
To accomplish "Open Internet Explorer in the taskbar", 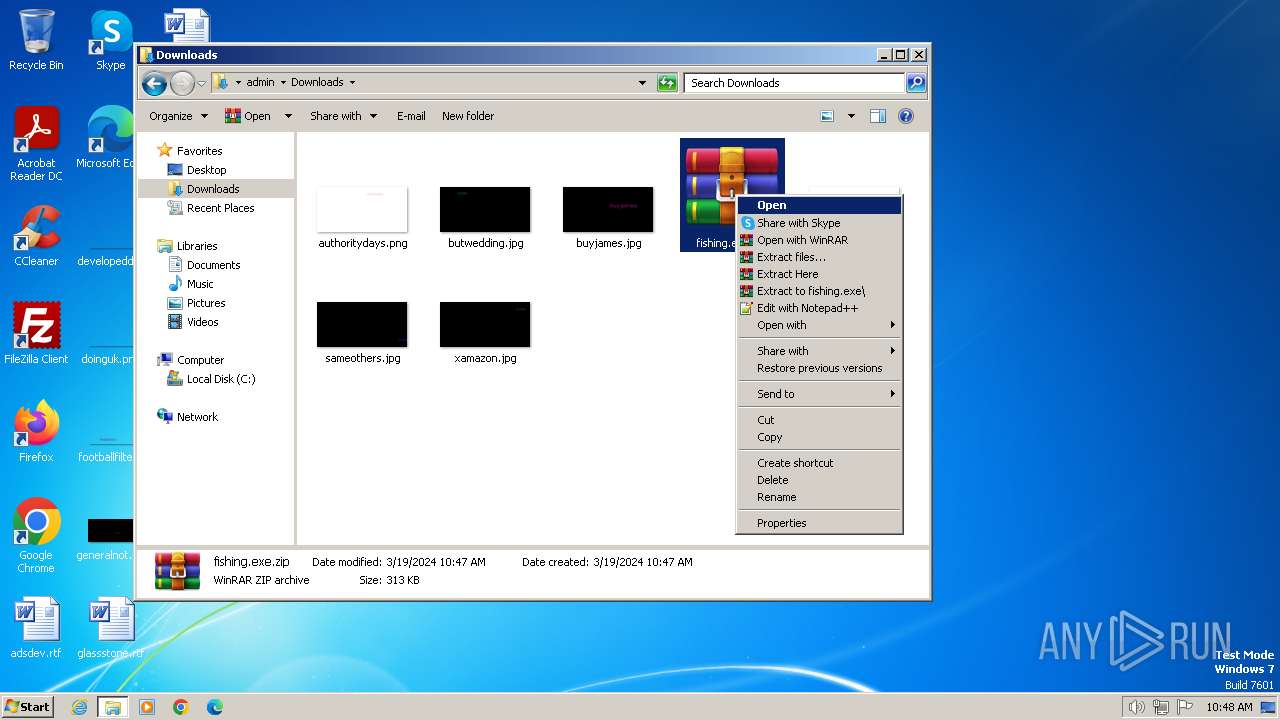I will pos(79,707).
